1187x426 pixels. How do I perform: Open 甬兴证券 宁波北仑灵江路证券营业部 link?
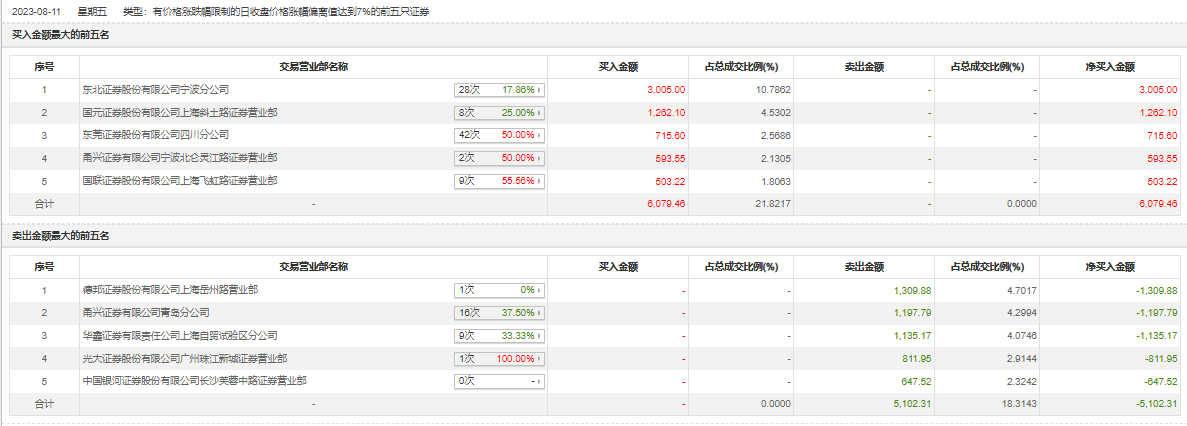(x=179, y=157)
